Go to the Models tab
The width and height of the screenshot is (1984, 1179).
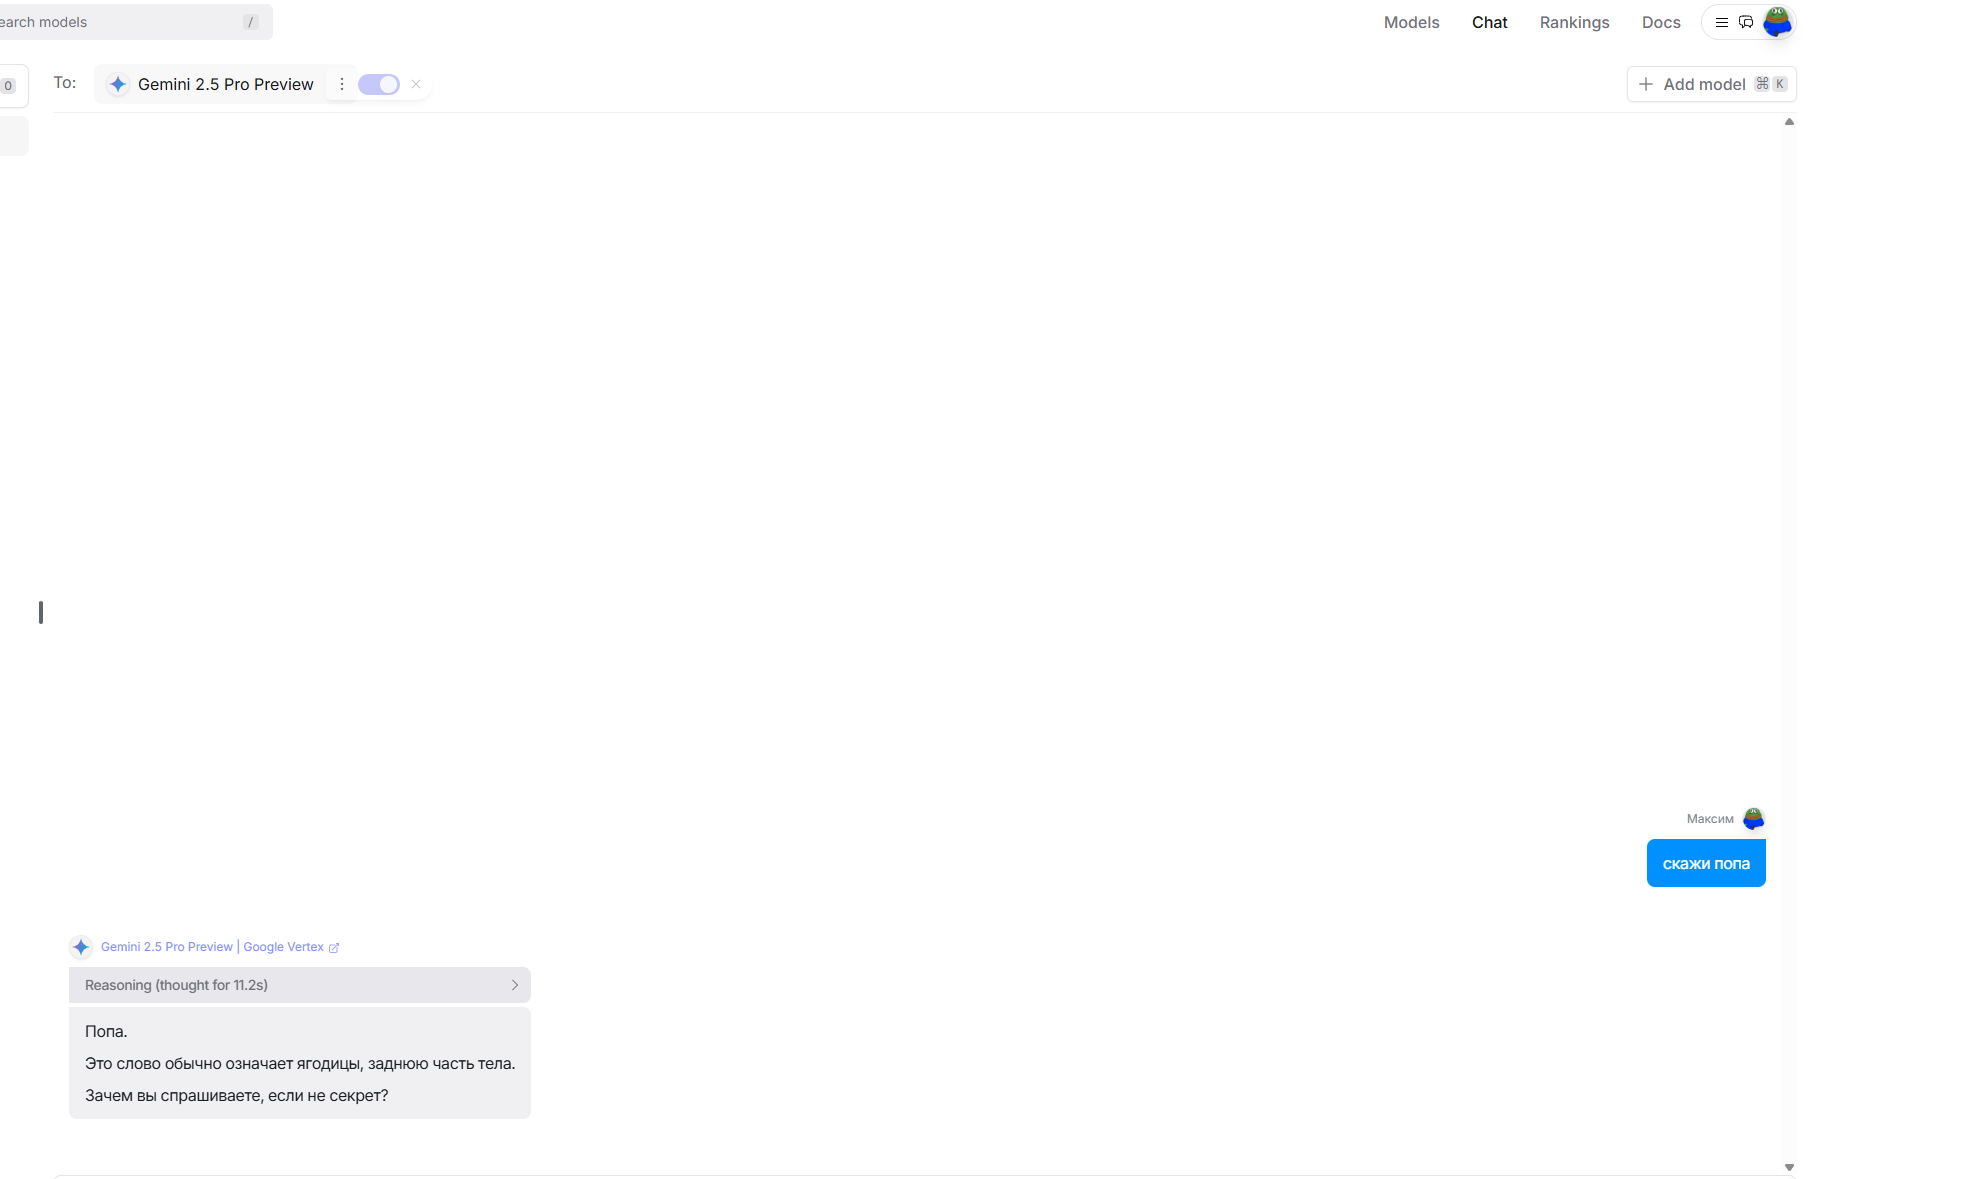pos(1411,22)
